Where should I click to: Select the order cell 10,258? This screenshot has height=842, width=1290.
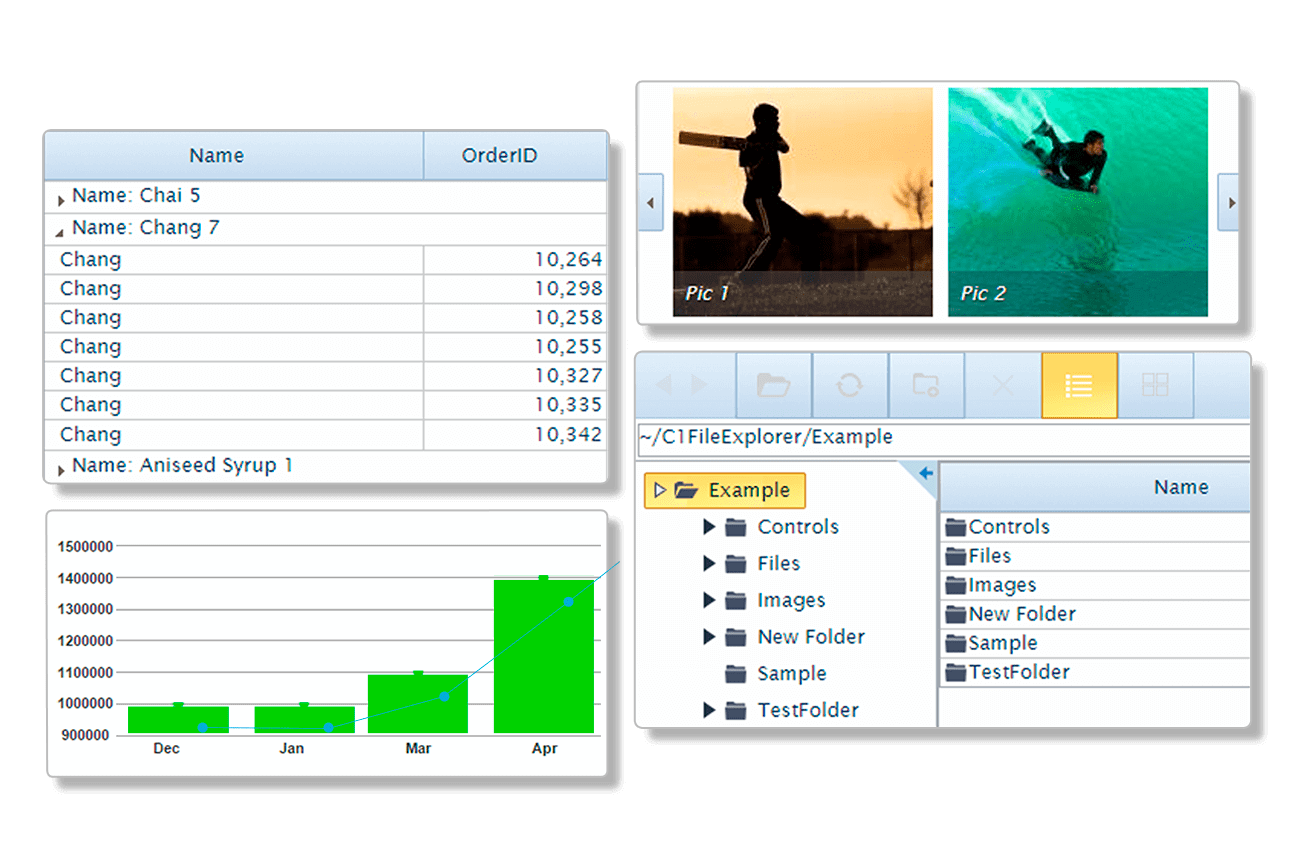tap(515, 318)
